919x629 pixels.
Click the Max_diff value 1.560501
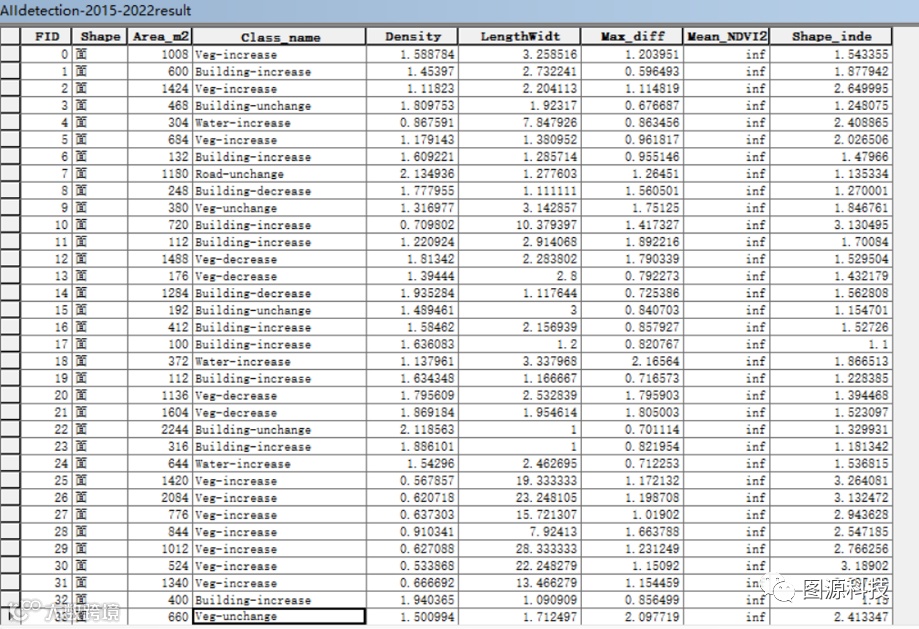[x=632, y=191]
